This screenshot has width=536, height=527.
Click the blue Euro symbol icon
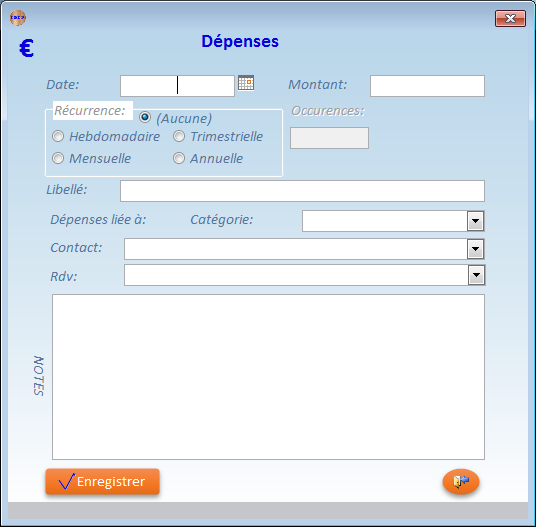click(x=26, y=48)
